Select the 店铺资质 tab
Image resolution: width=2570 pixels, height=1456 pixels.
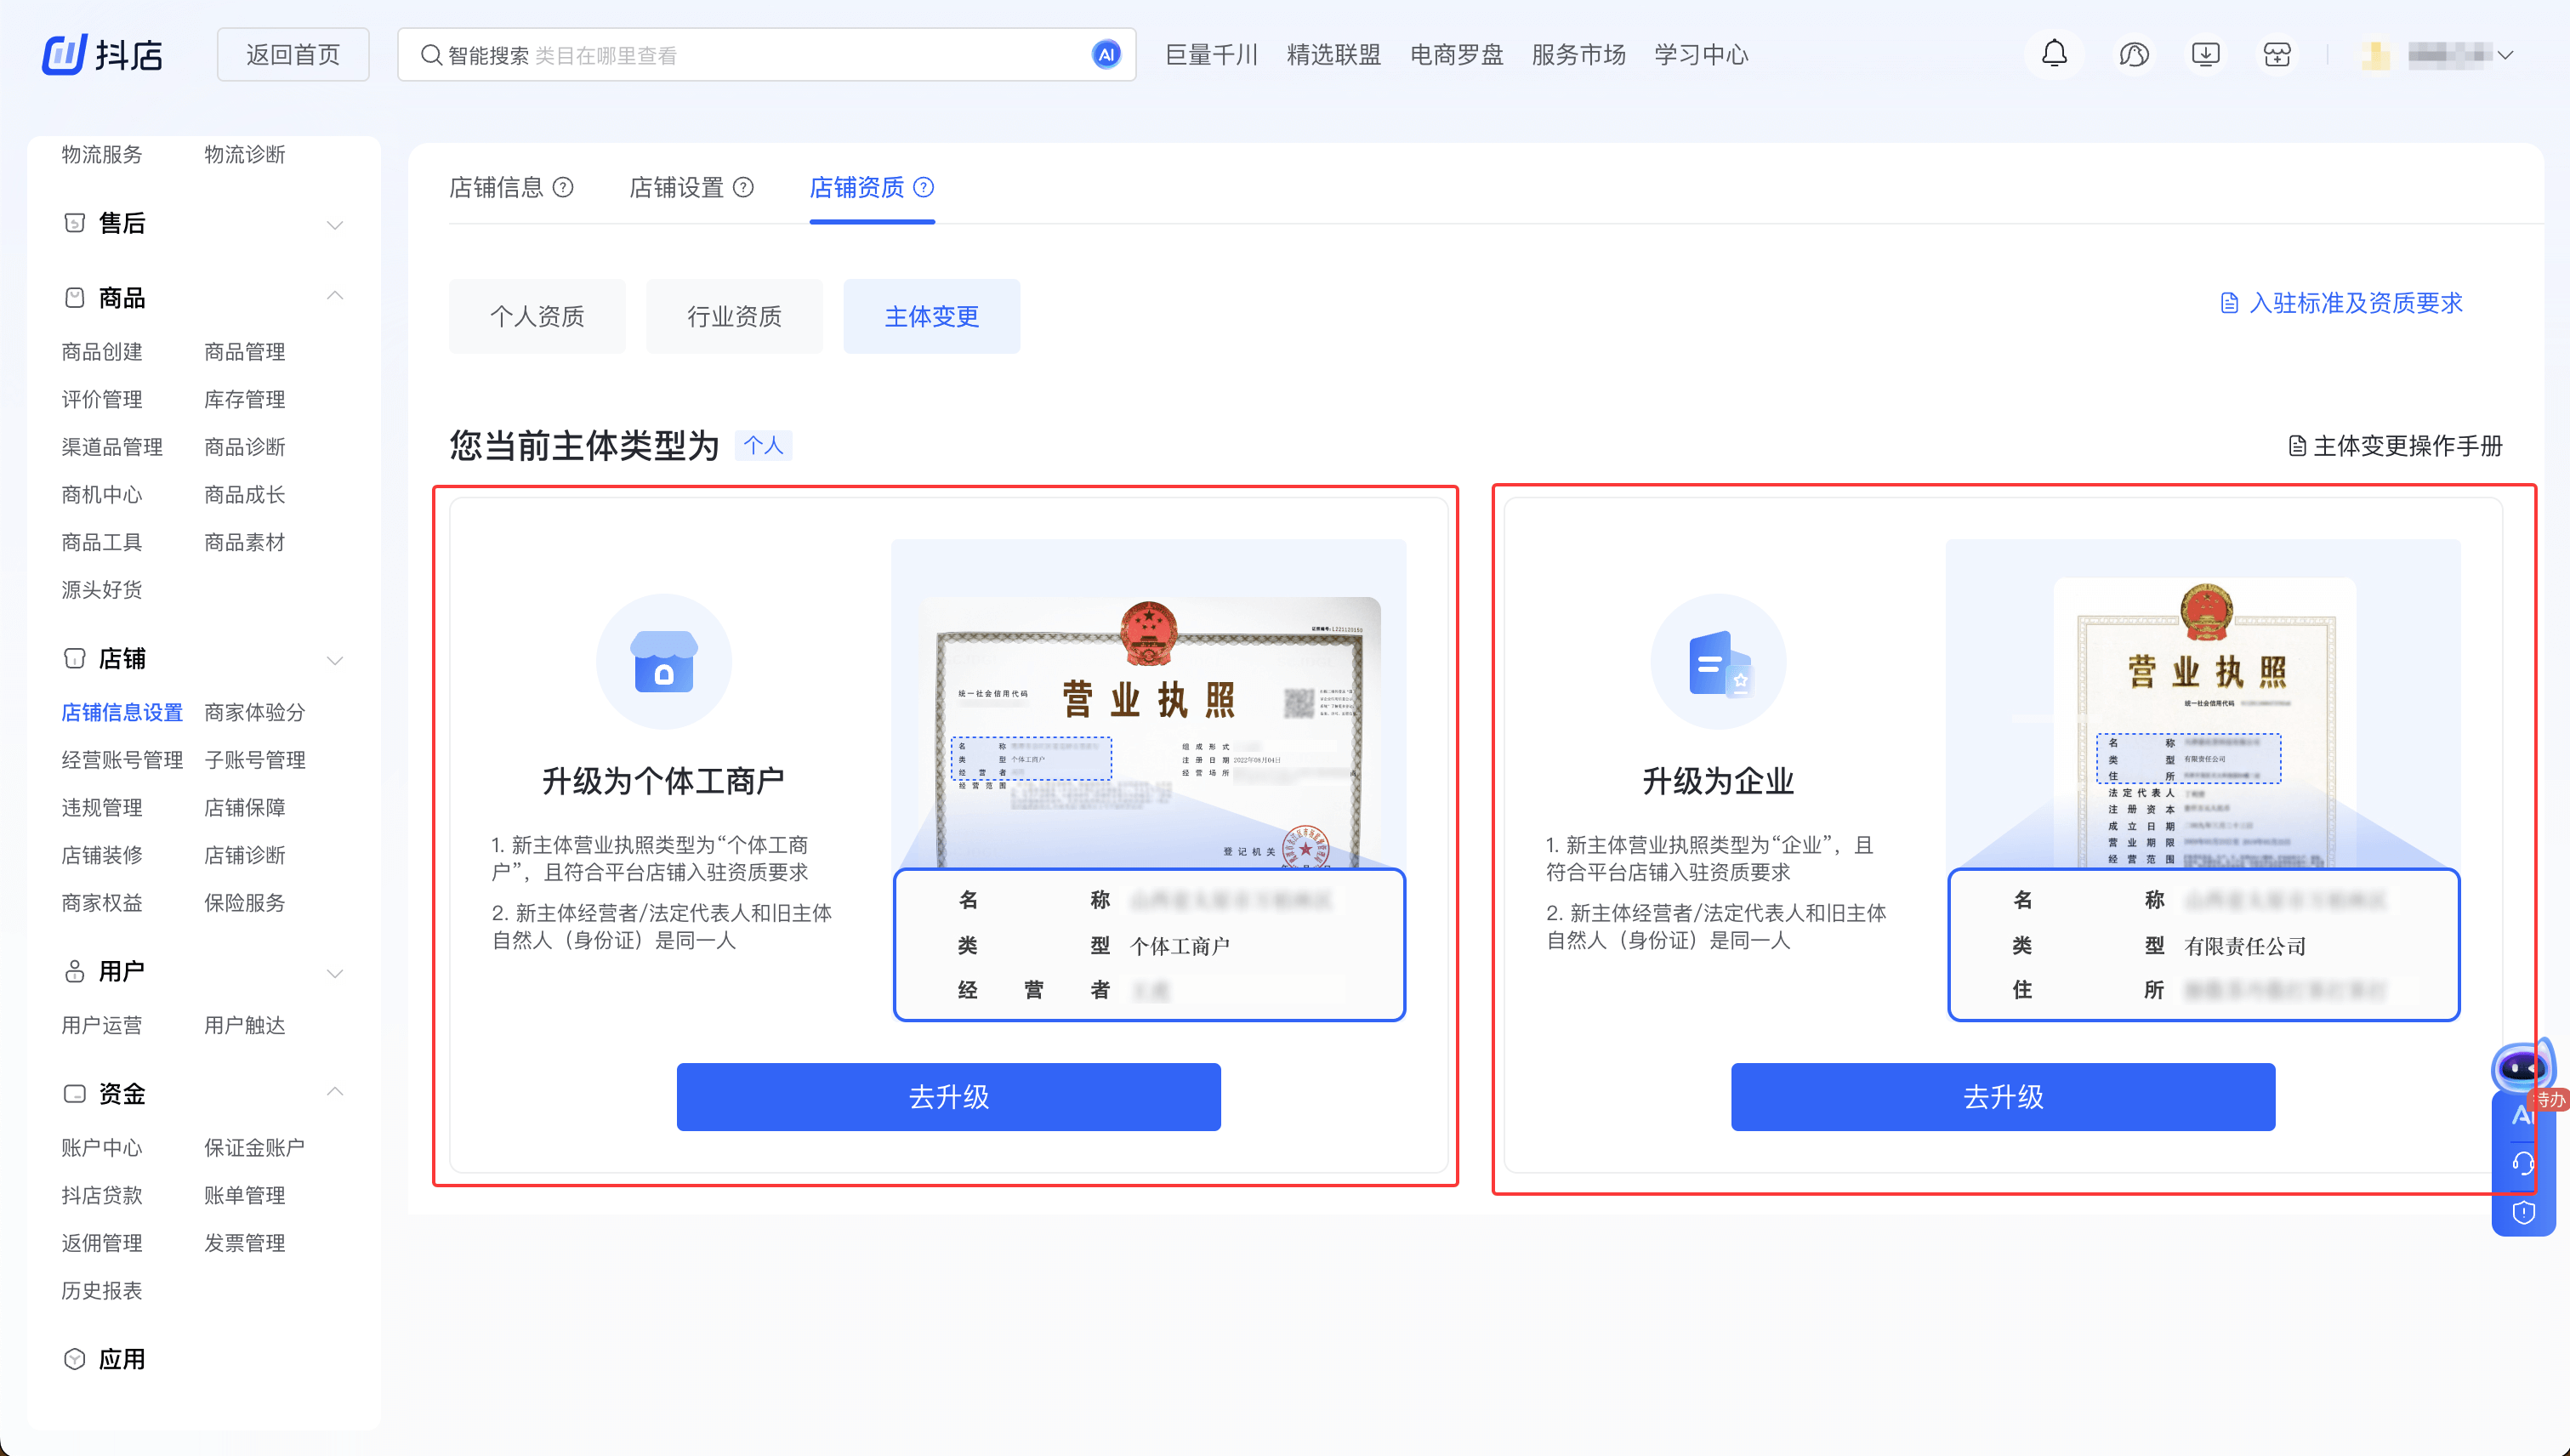coord(857,187)
